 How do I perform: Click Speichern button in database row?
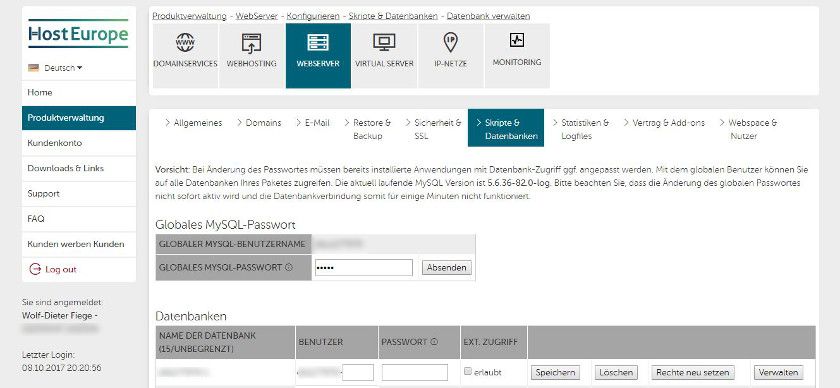pyautogui.click(x=555, y=372)
